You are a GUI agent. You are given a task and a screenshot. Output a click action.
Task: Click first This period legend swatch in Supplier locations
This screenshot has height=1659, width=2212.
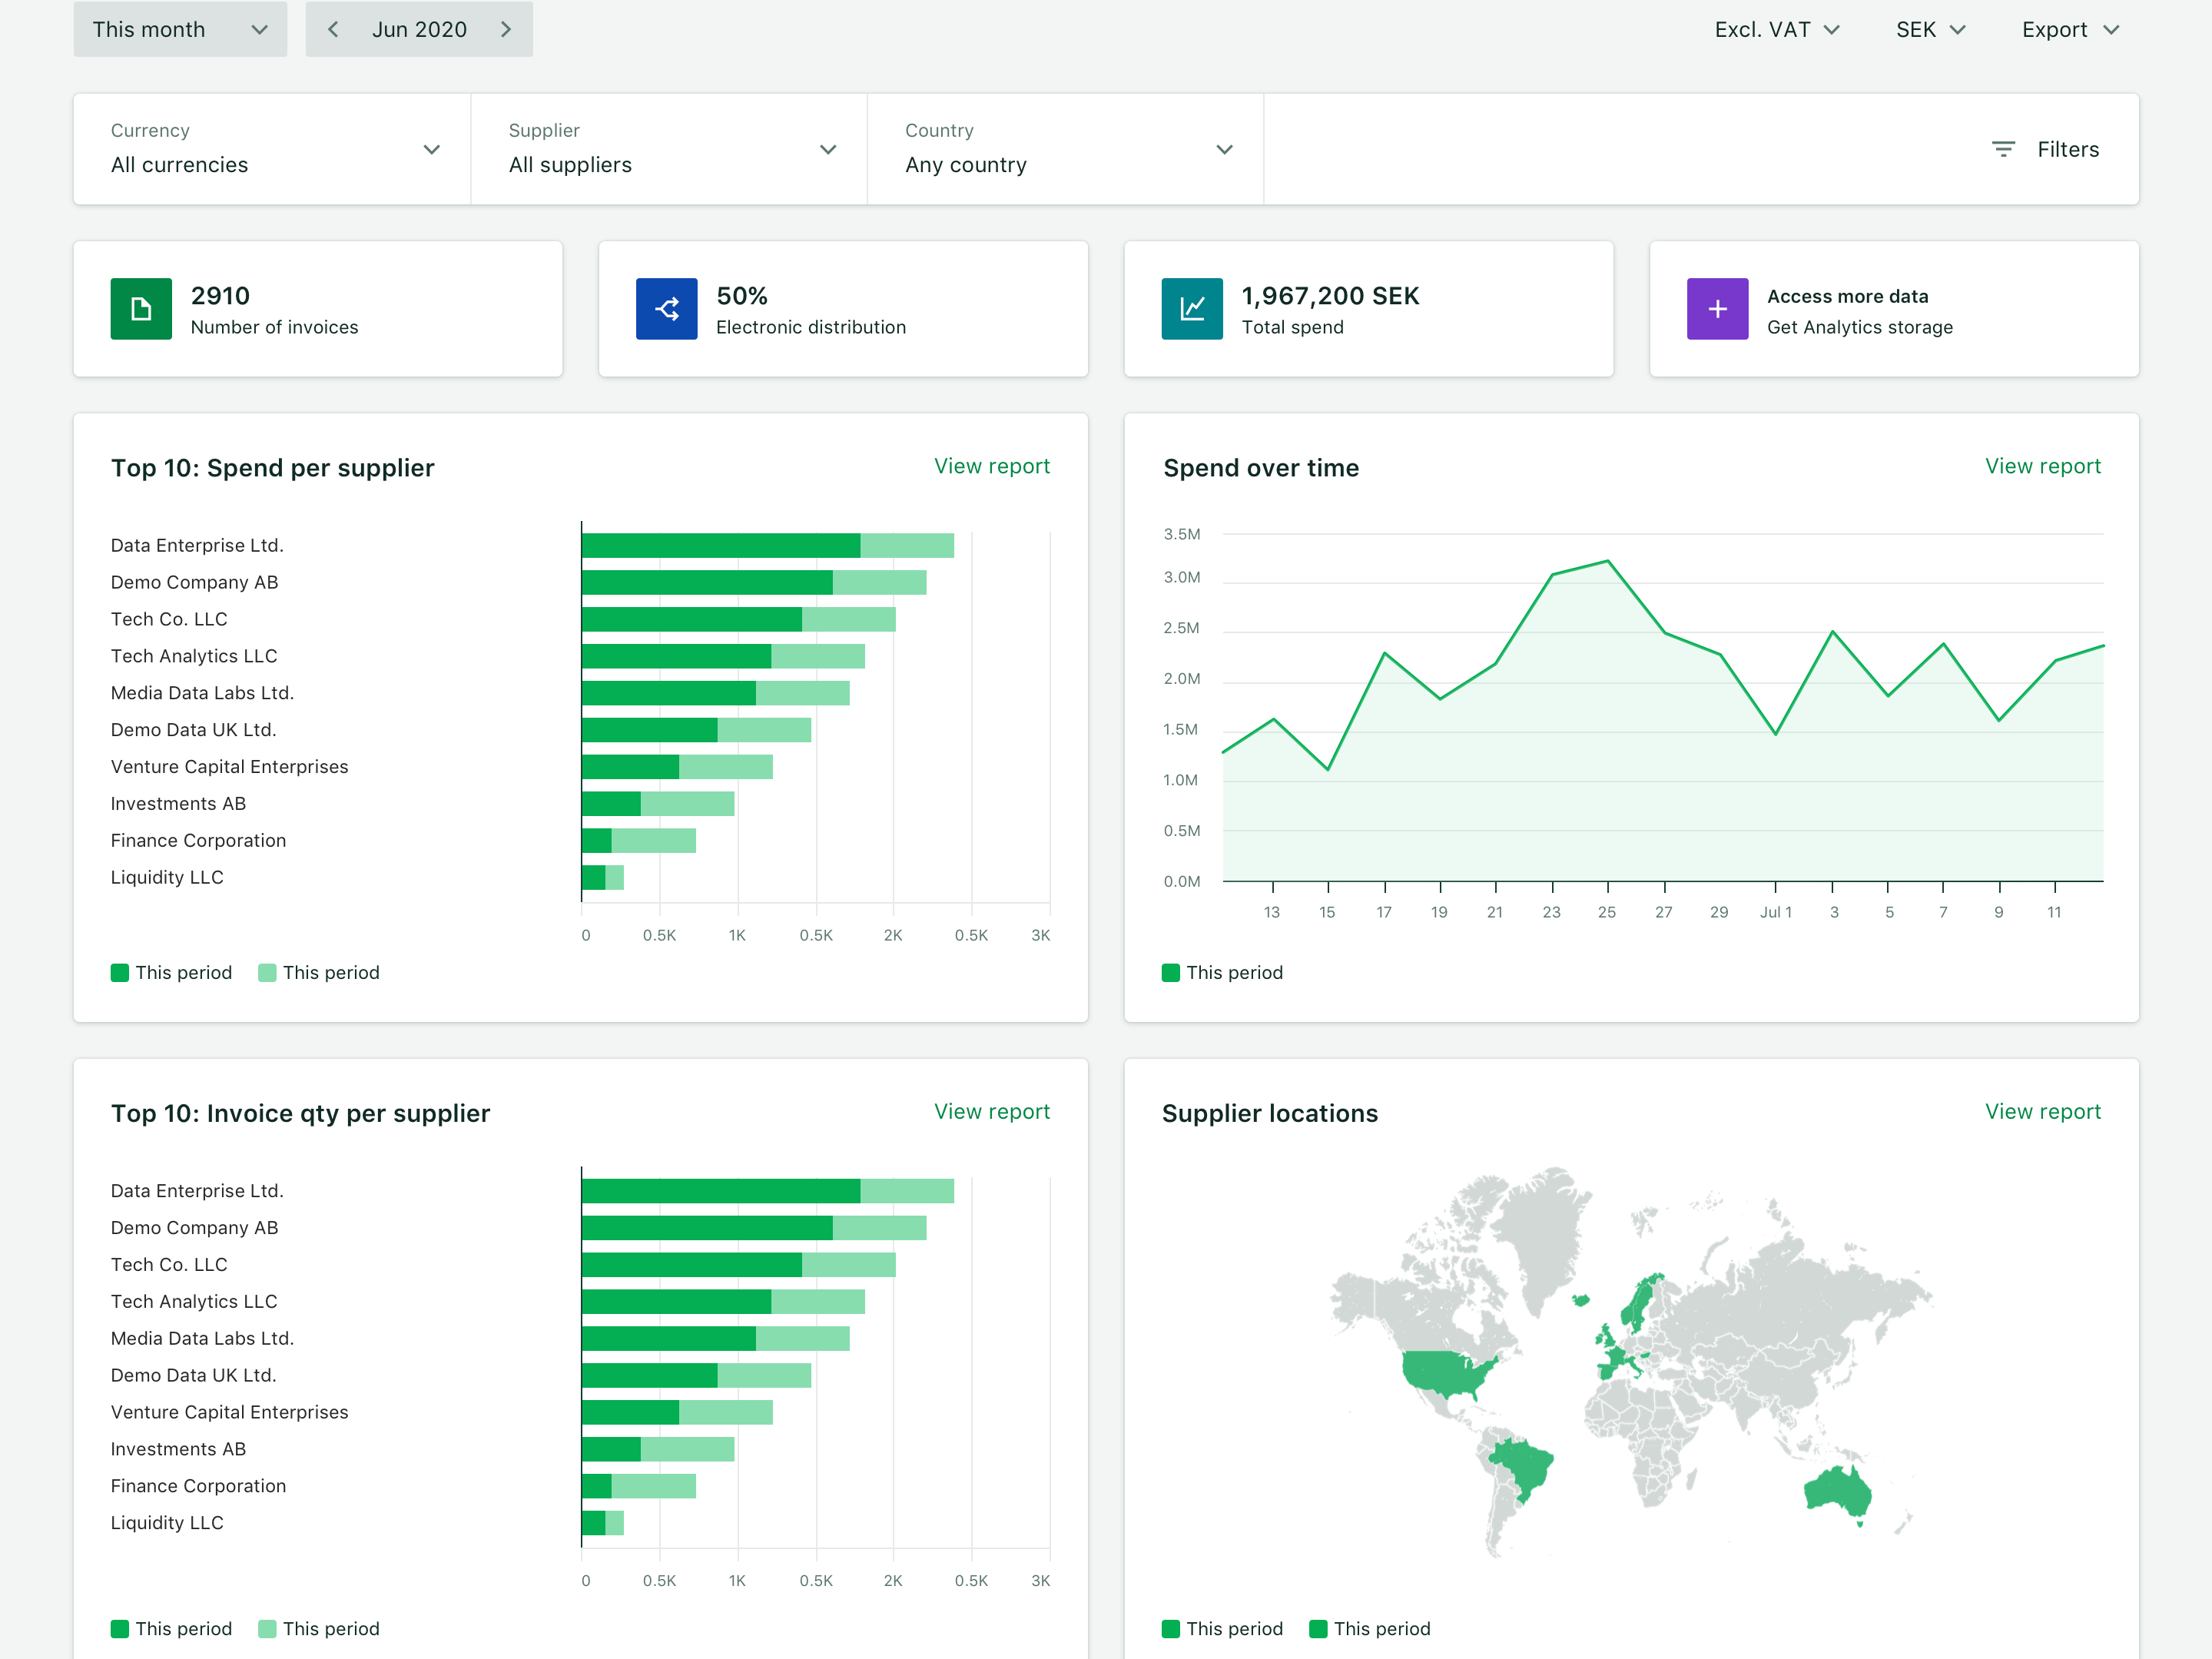1171,1628
